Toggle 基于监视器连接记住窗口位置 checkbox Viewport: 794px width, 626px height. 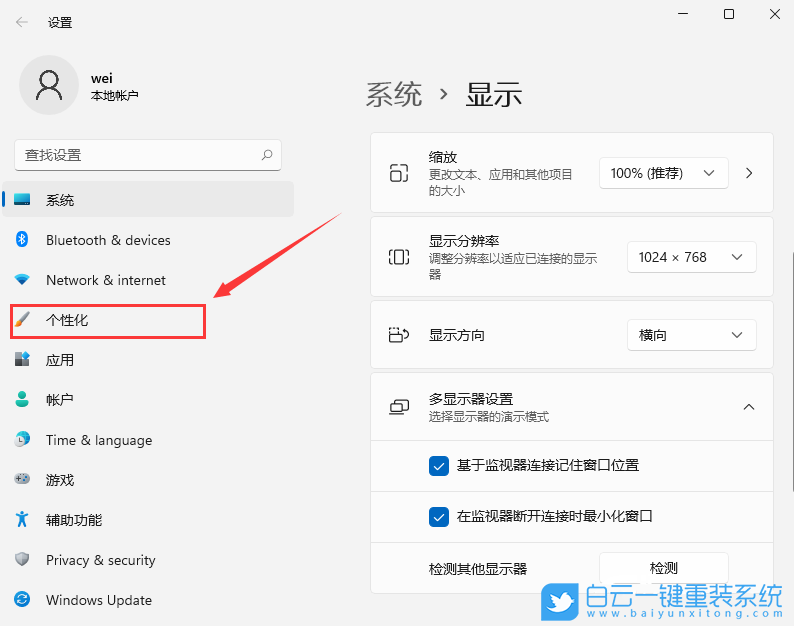click(x=439, y=466)
